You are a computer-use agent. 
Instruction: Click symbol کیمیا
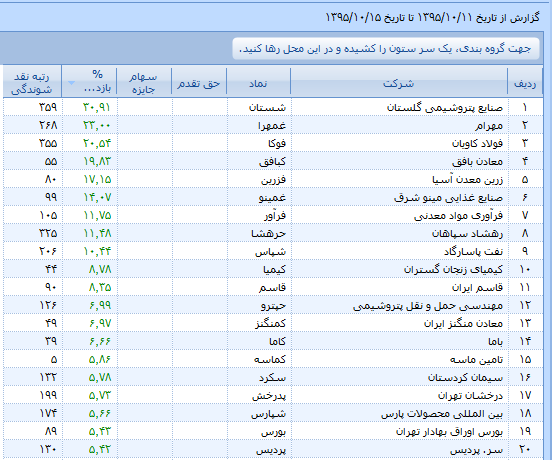click(275, 270)
